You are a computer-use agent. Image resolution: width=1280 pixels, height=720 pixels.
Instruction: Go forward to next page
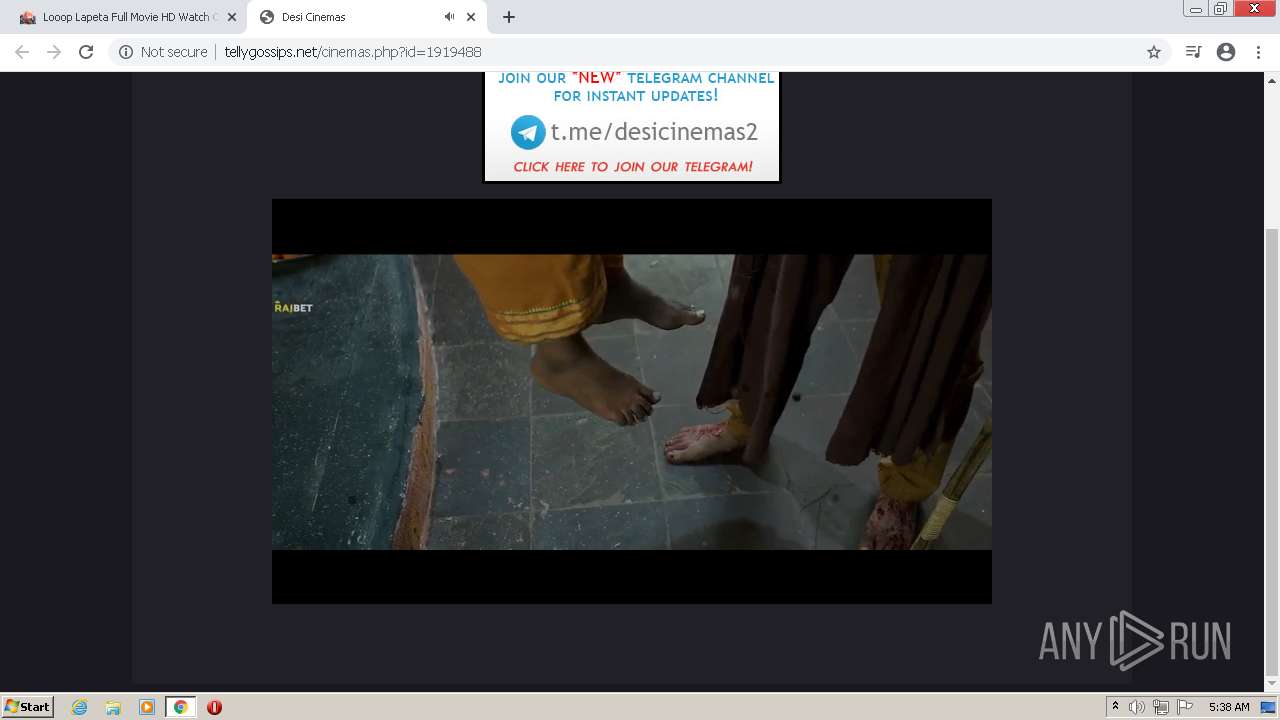click(x=54, y=52)
